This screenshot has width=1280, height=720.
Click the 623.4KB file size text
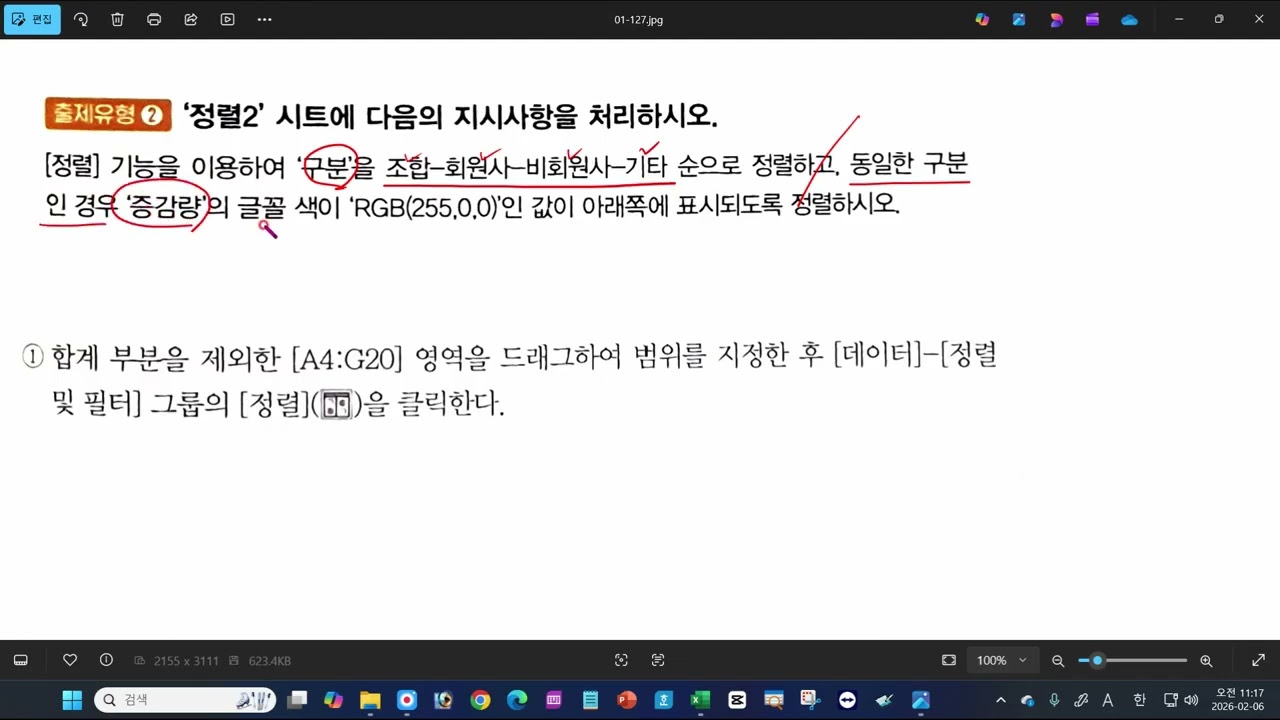269,661
